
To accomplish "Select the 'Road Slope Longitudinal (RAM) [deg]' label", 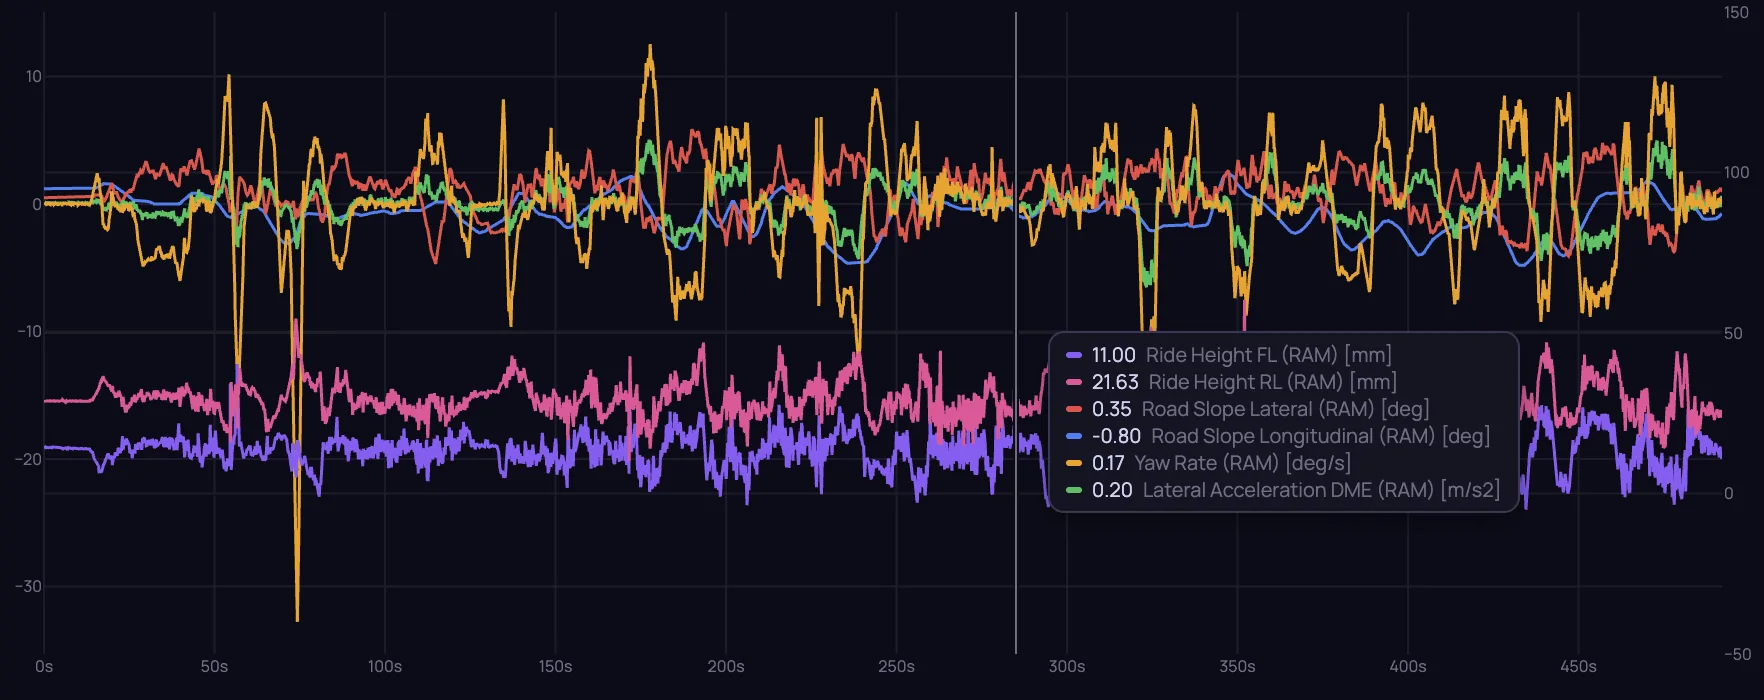I will coord(1320,436).
